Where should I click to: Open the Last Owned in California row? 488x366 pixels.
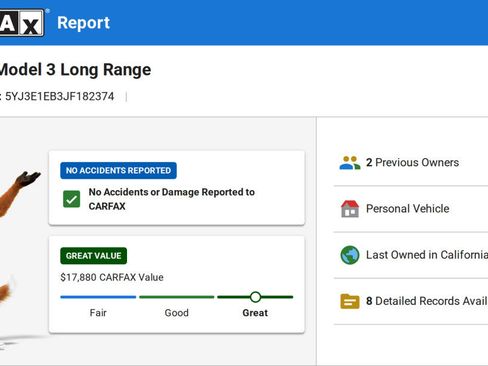[411, 255]
